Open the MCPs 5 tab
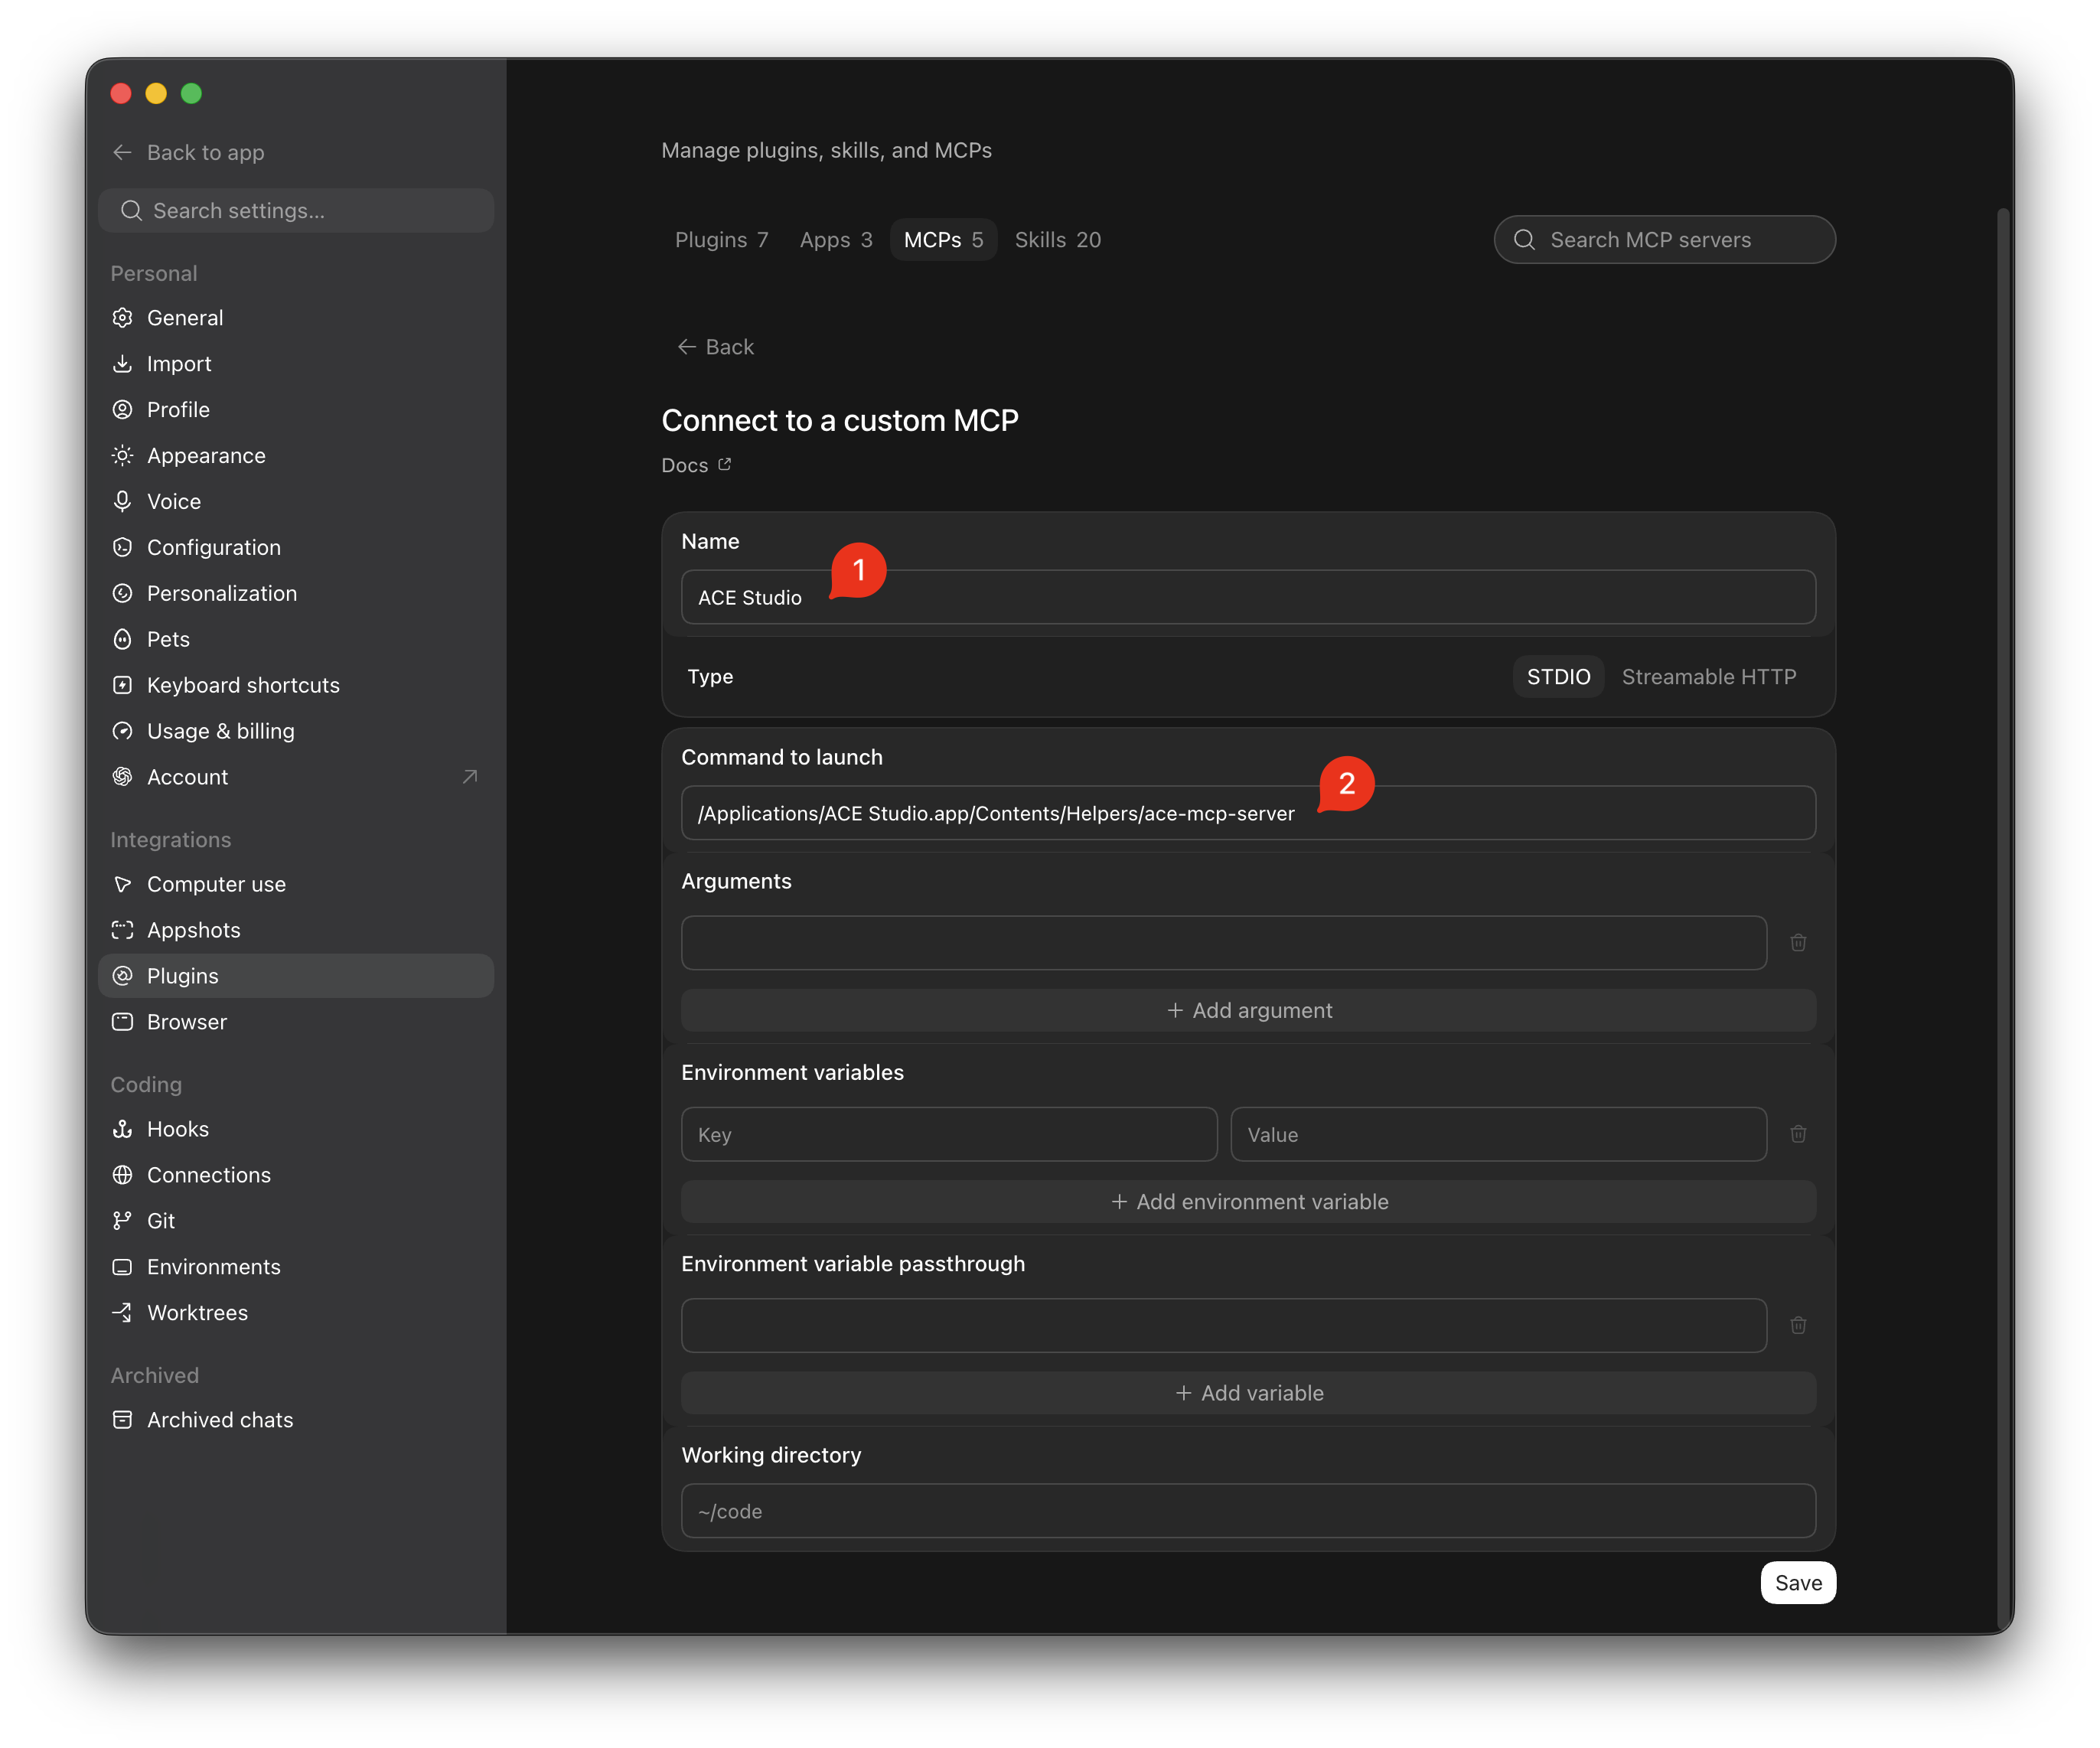 tap(943, 240)
